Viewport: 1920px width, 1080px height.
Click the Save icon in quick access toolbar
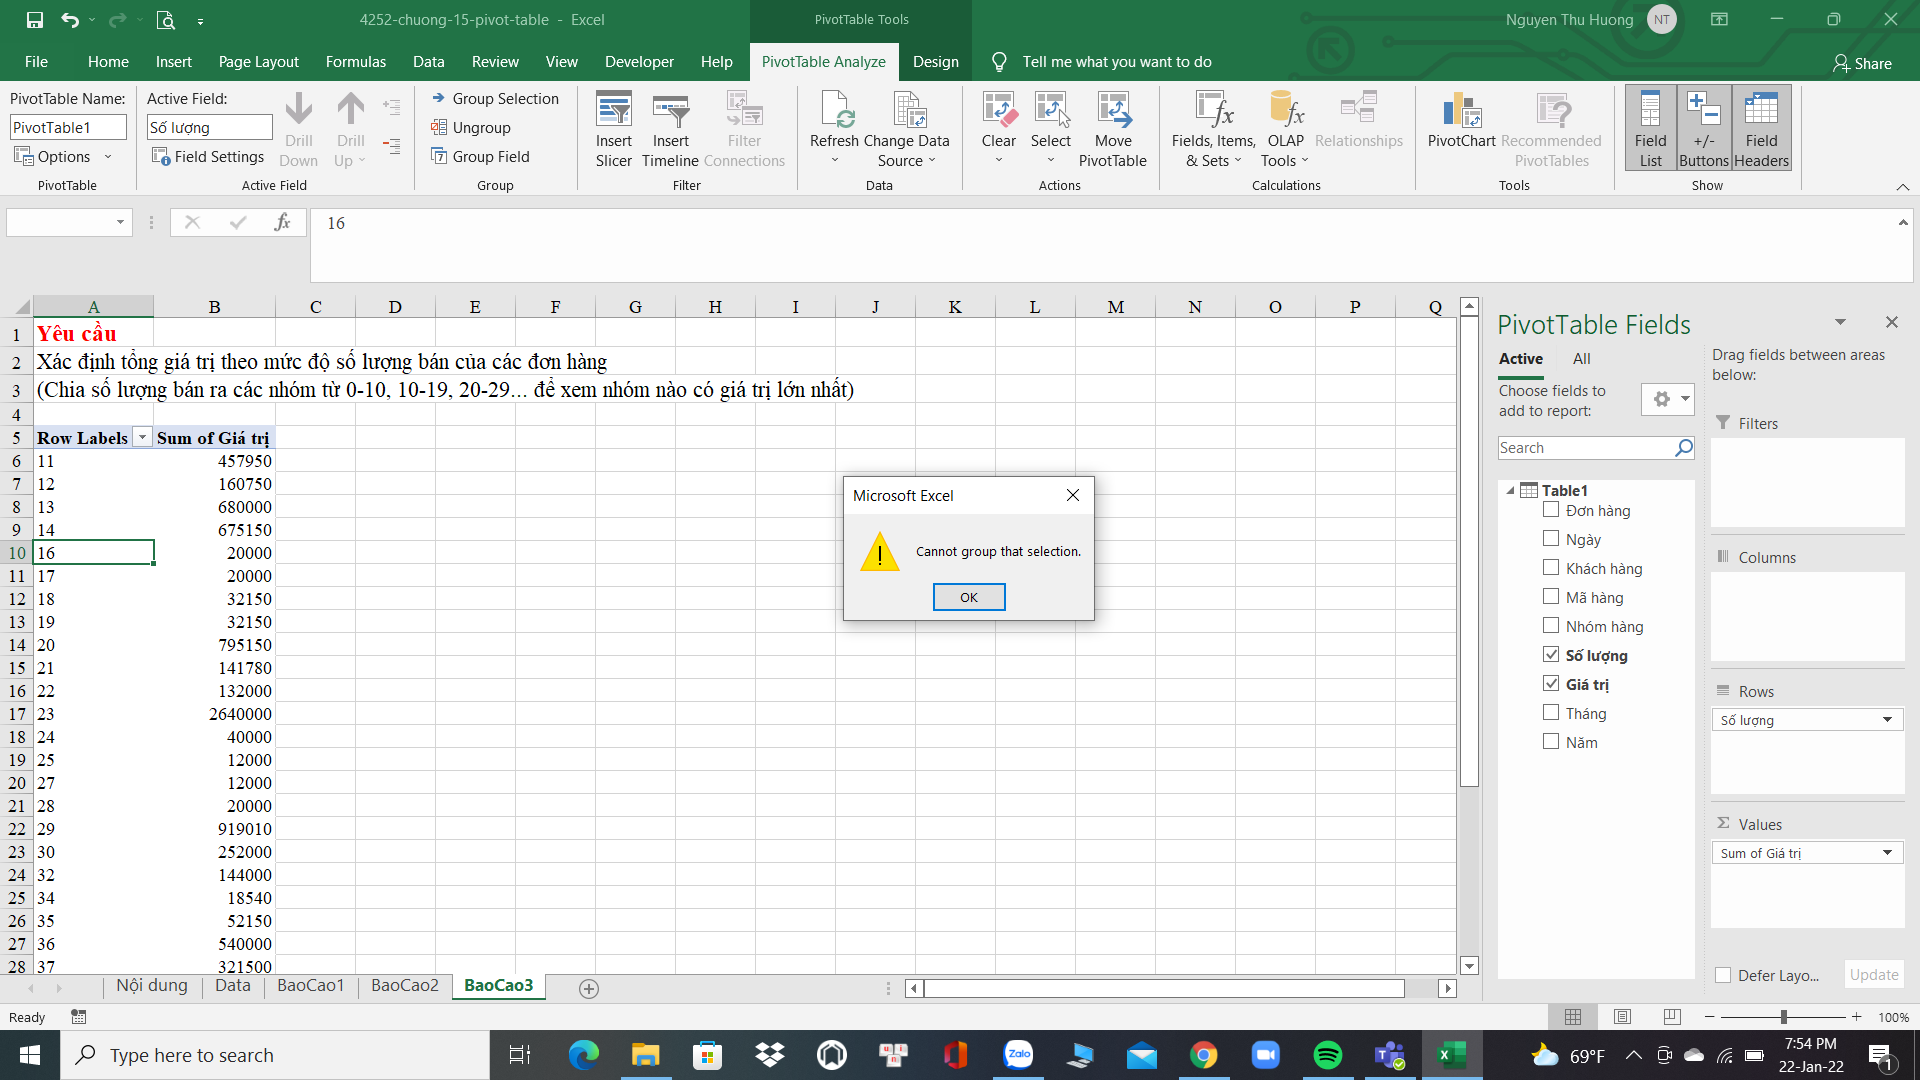tap(35, 20)
